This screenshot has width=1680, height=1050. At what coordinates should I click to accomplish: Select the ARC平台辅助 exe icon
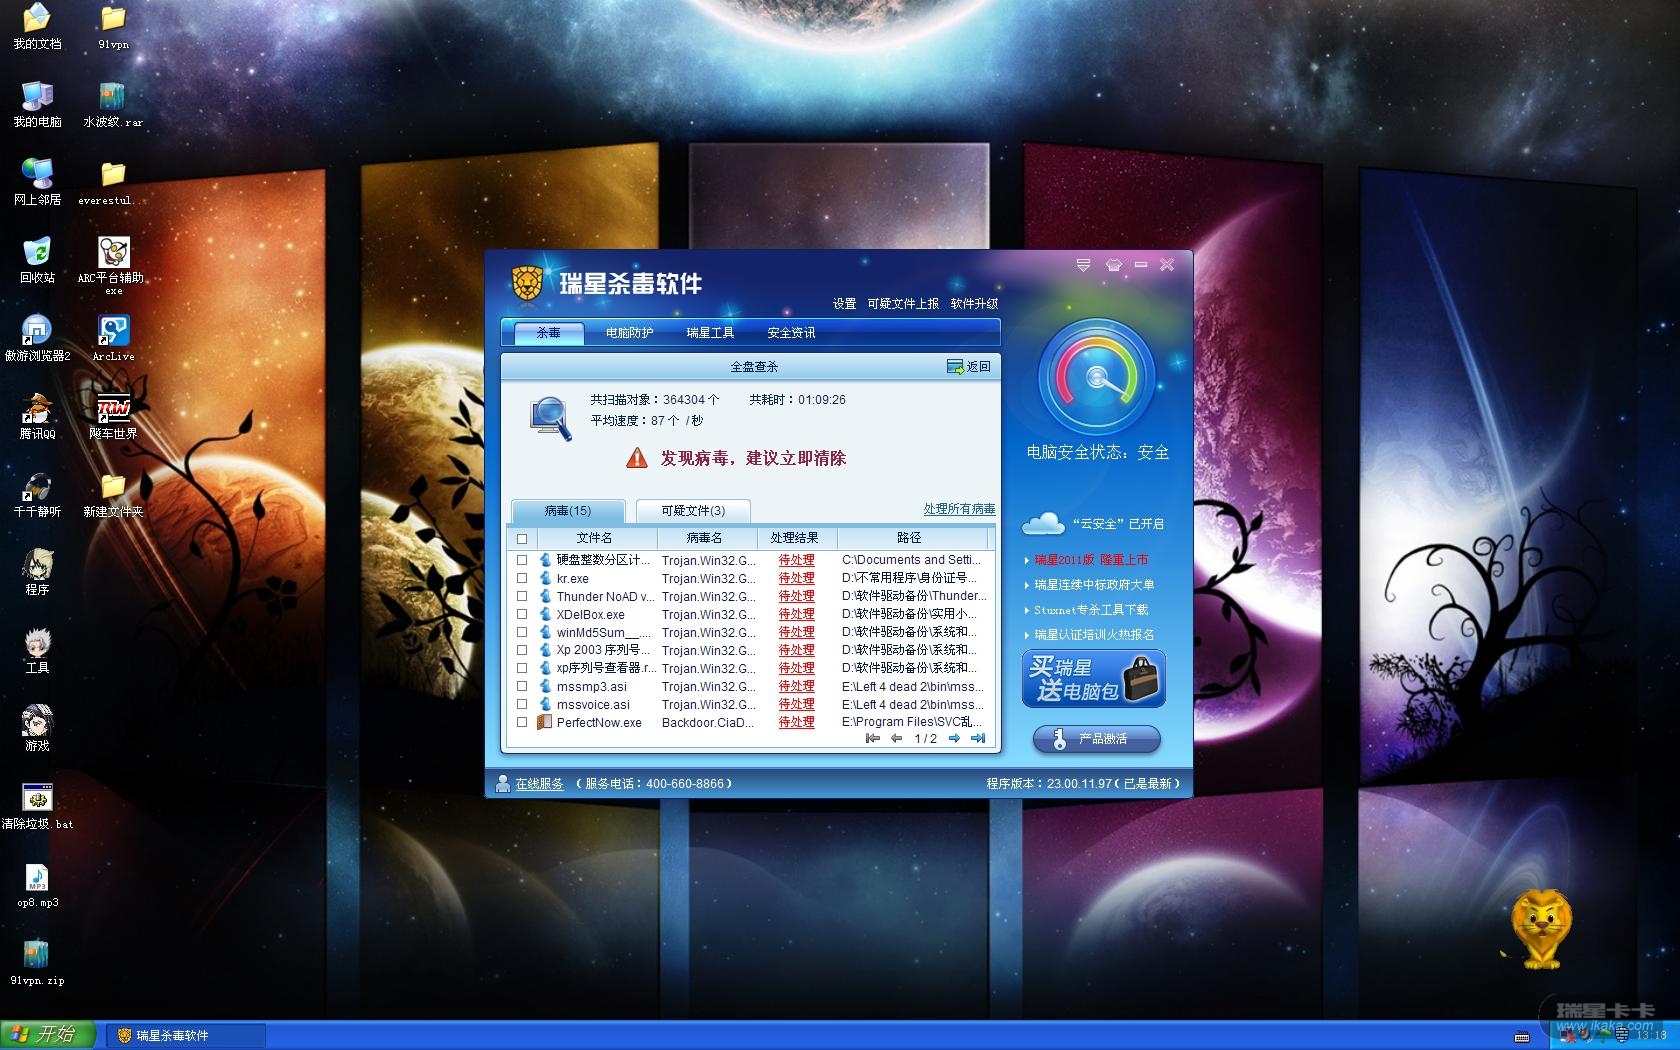point(113,264)
